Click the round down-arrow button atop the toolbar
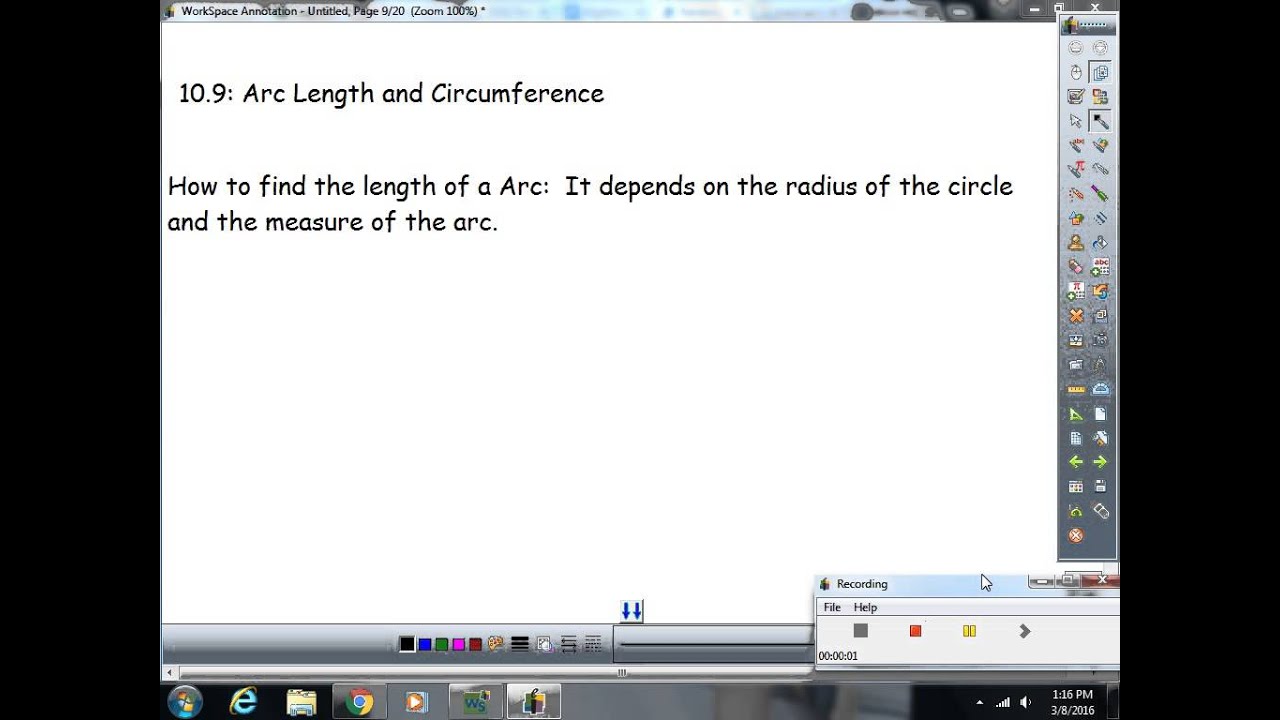Screen dimensions: 1280x720 coord(1100,47)
